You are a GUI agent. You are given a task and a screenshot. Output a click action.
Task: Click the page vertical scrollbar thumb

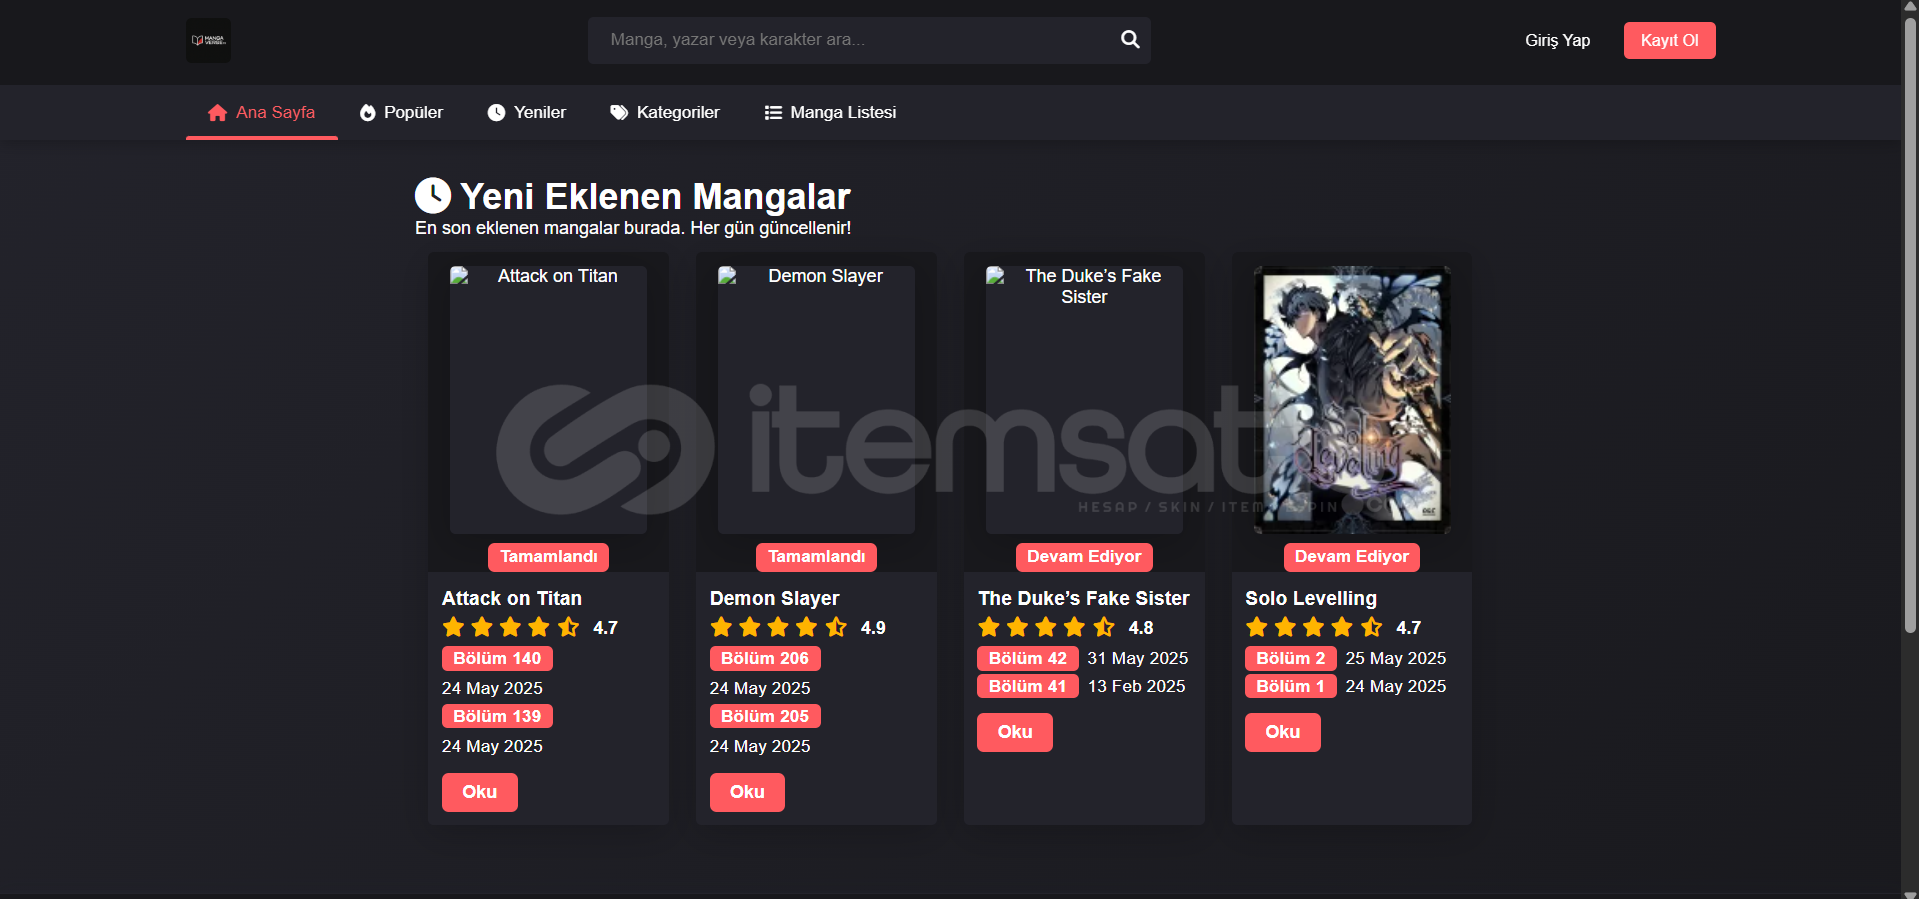pos(1910,325)
